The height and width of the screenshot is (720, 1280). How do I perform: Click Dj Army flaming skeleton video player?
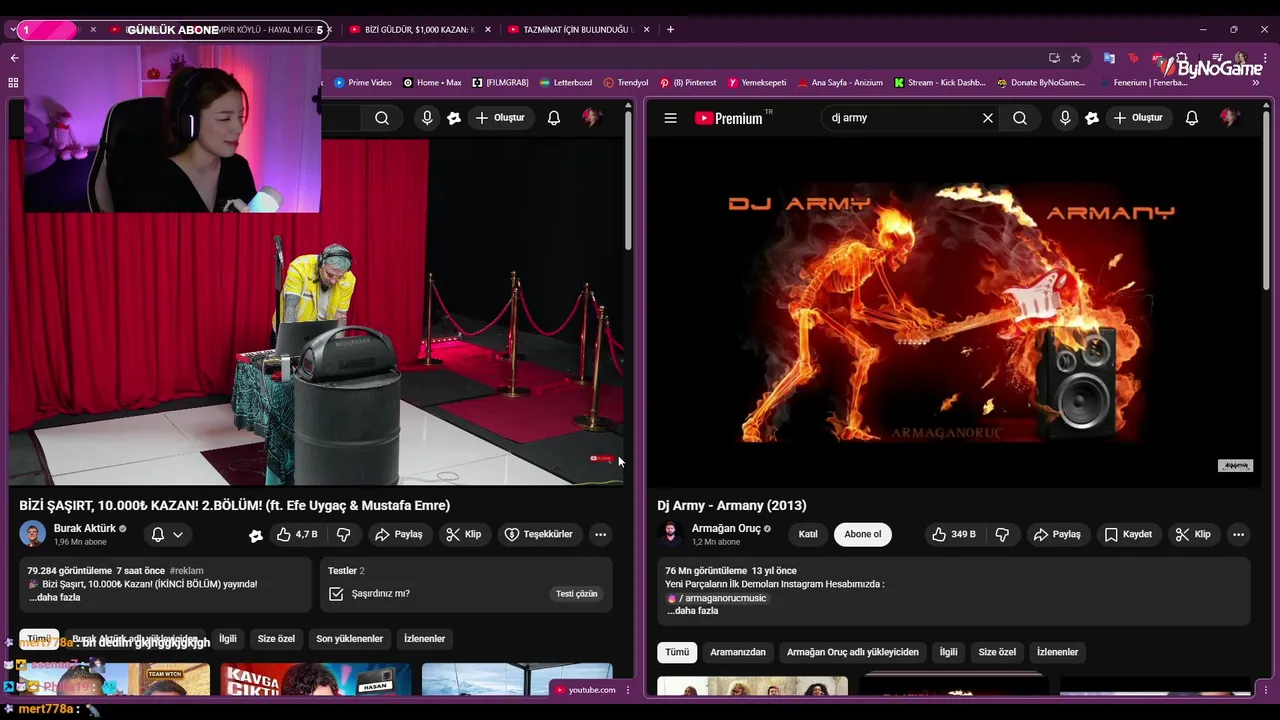(955, 312)
